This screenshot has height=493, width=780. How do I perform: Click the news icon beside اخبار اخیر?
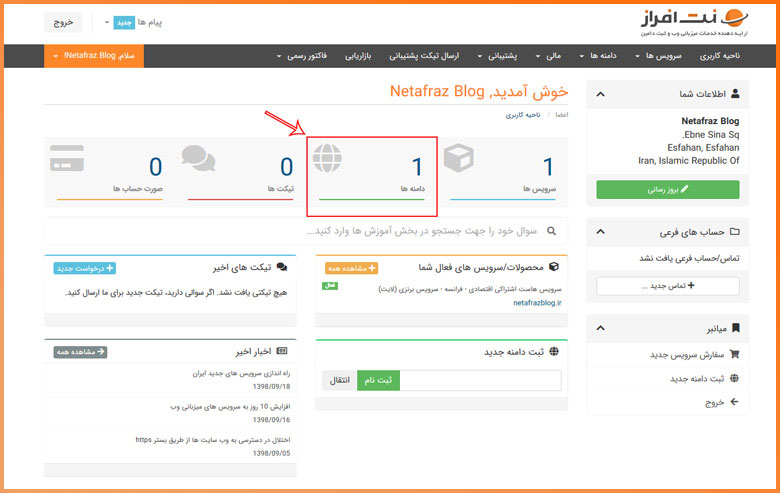(282, 351)
